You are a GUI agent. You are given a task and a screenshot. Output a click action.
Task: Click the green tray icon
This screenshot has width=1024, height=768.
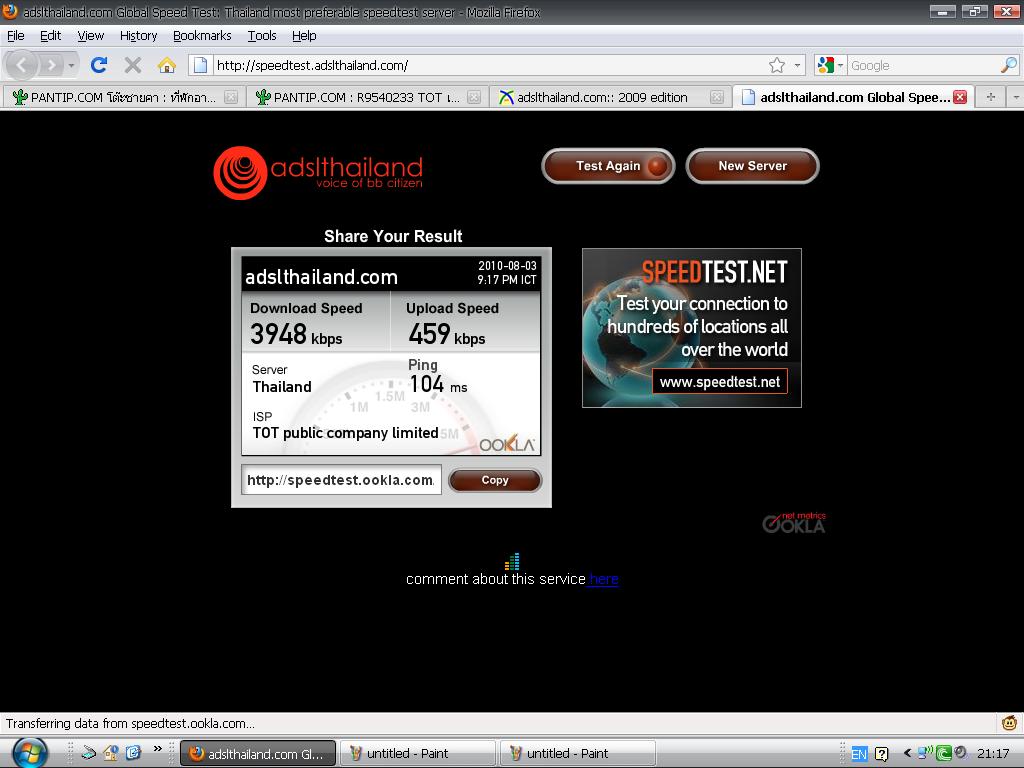pyautogui.click(x=943, y=753)
